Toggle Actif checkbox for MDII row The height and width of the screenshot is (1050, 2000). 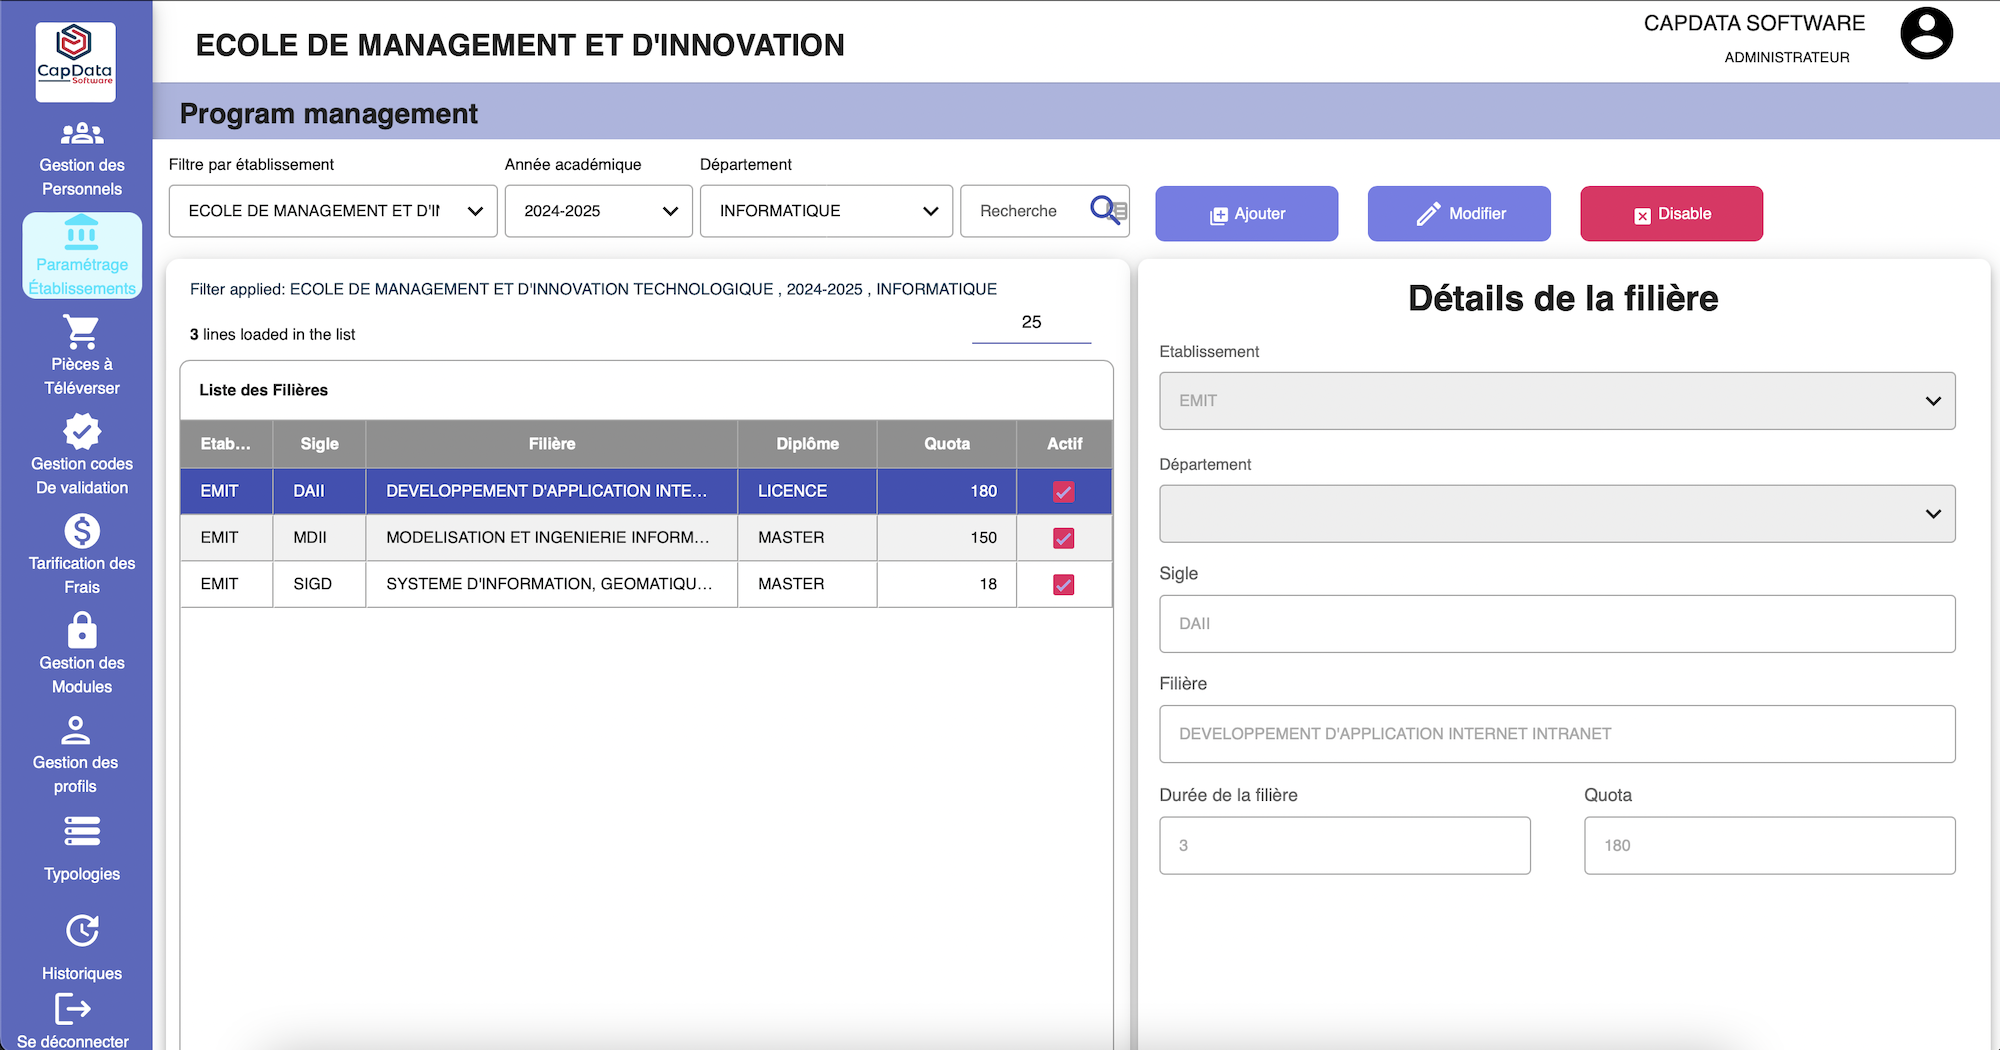[x=1064, y=538]
